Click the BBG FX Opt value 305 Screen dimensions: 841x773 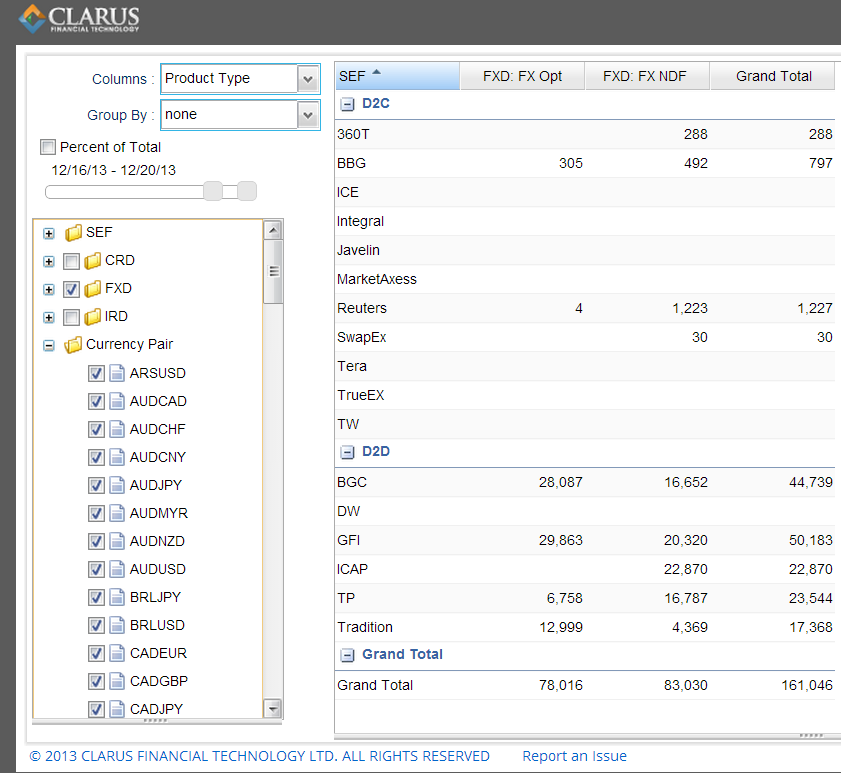coord(571,164)
